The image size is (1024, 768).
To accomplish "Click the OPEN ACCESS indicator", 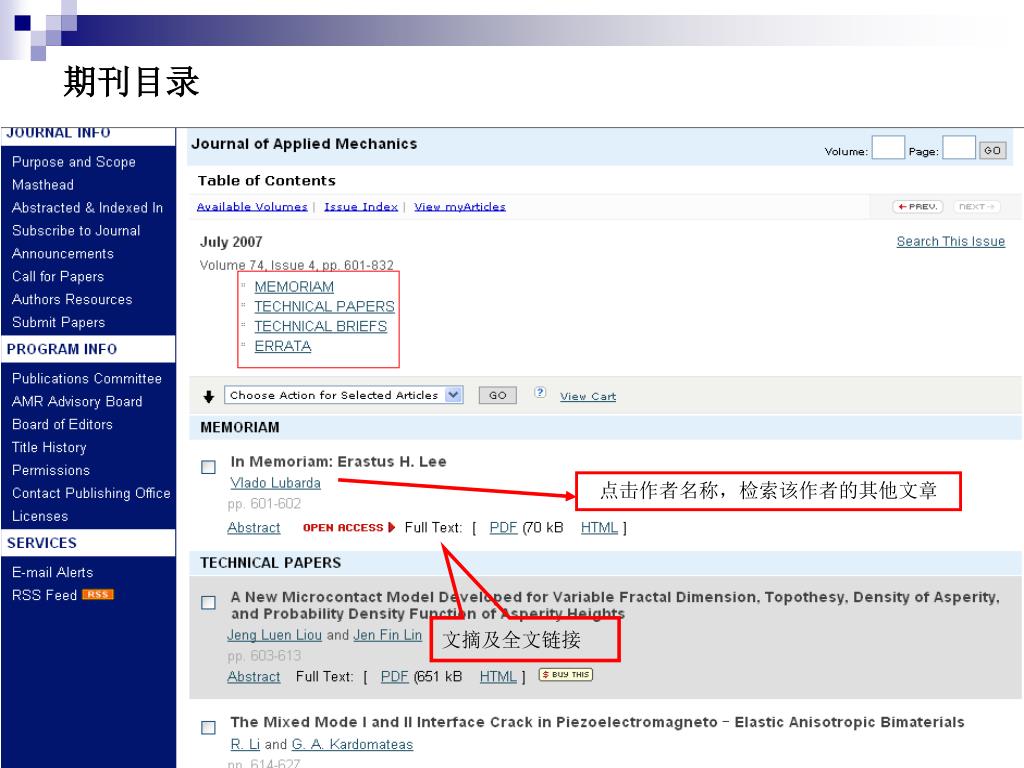I will click(349, 528).
